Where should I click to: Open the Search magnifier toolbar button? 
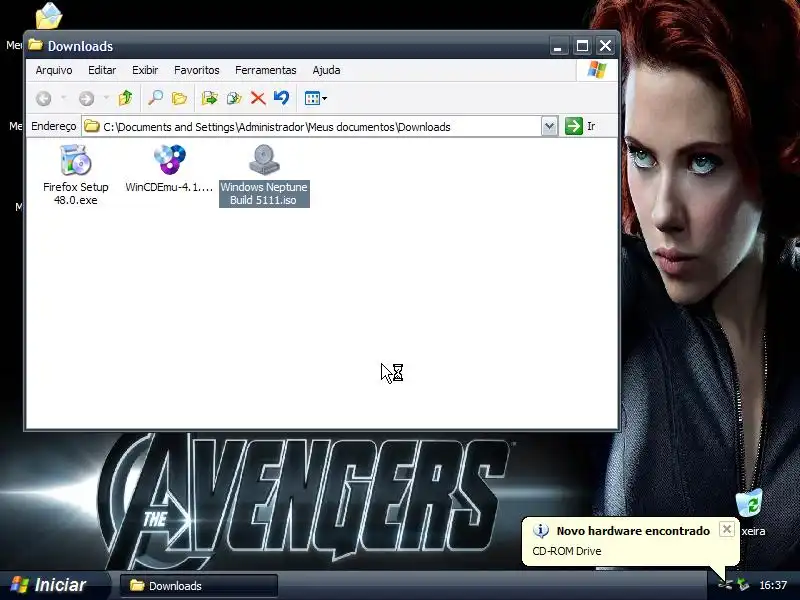tap(155, 97)
